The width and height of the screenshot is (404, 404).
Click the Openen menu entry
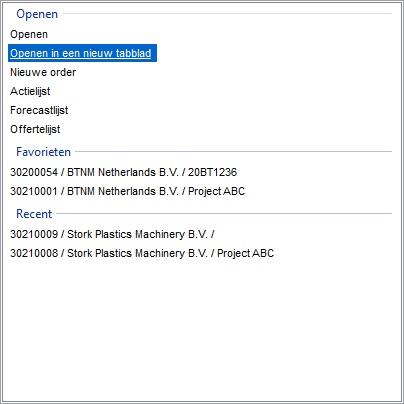click(29, 34)
